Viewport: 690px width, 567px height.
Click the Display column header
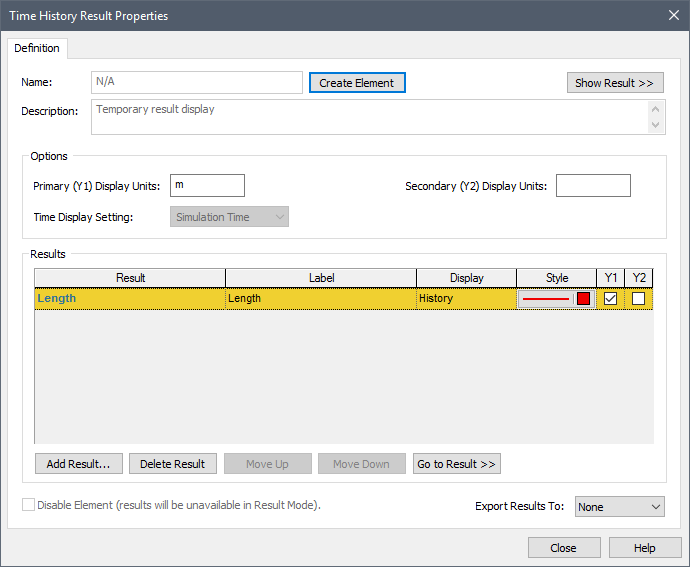pyautogui.click(x=466, y=278)
